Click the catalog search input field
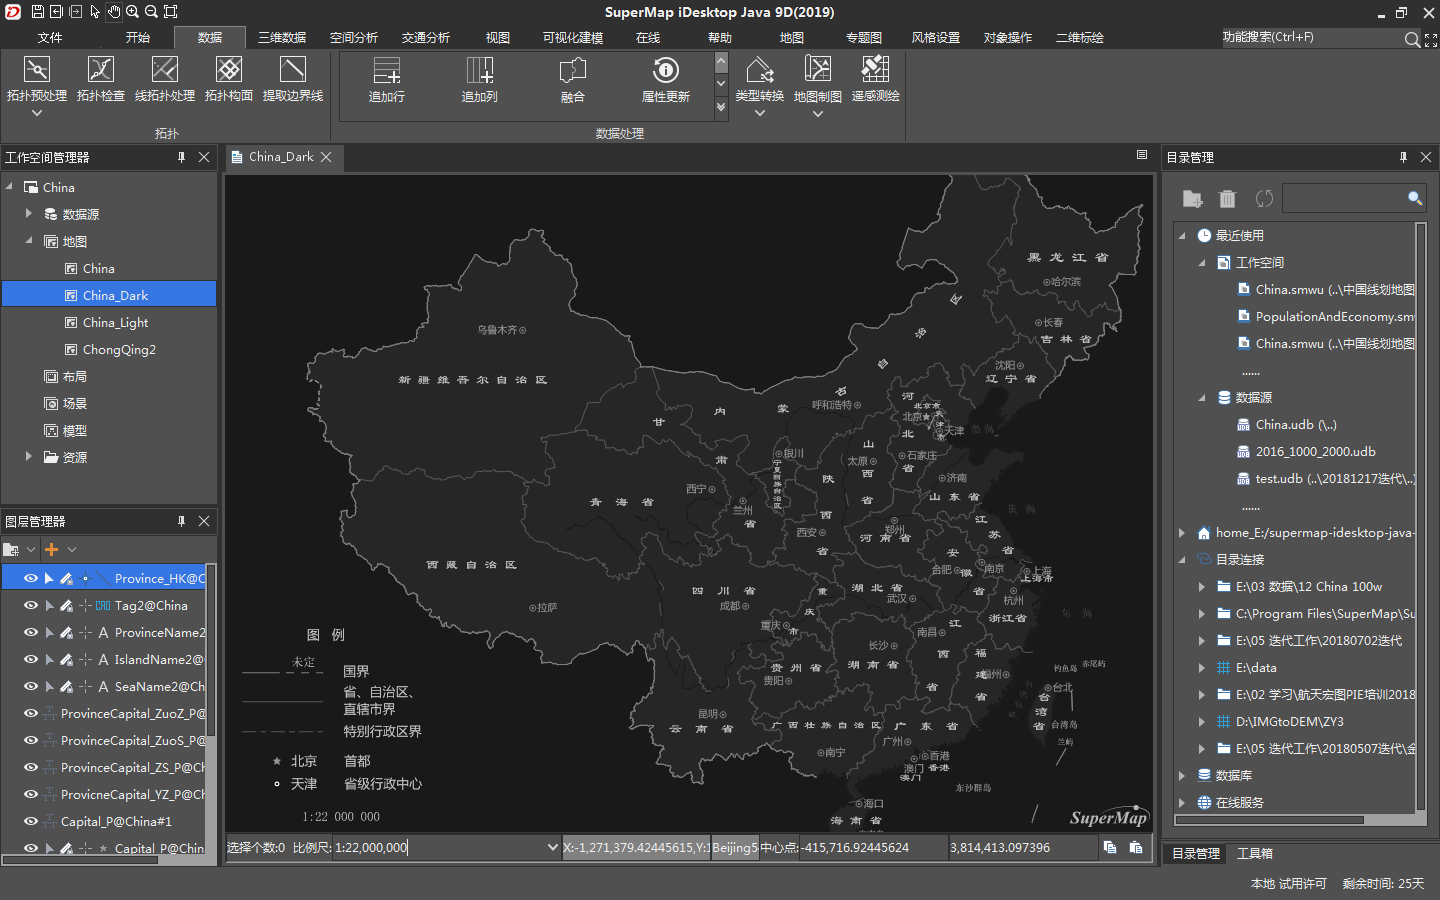Viewport: 1440px width, 900px height. 1344,199
